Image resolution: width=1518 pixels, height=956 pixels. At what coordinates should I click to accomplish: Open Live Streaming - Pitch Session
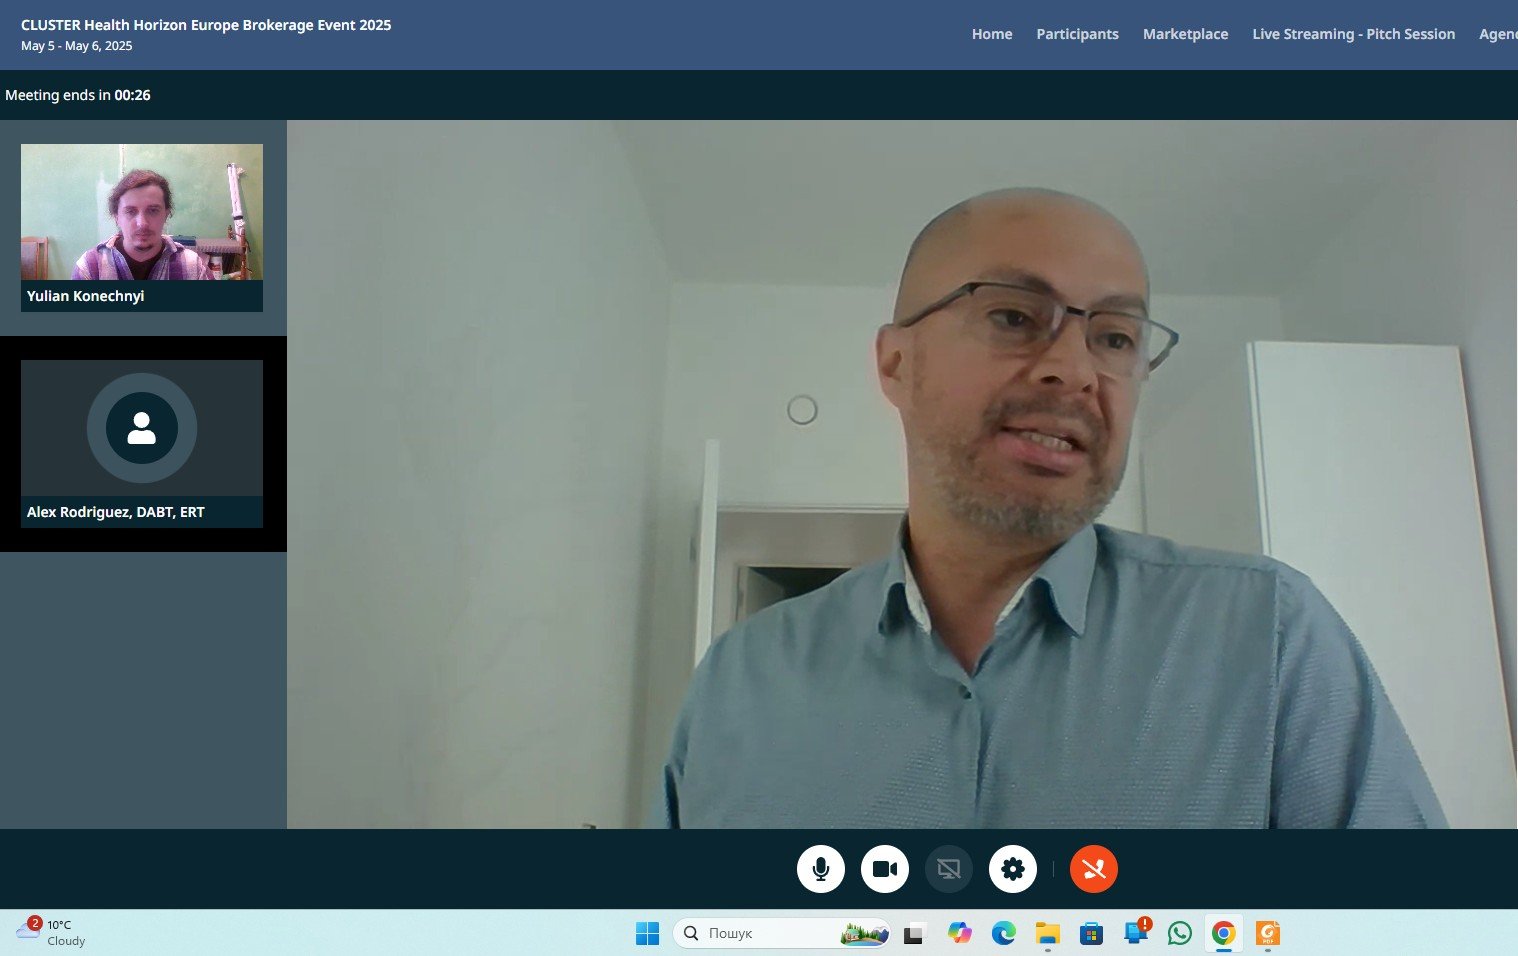[1353, 34]
